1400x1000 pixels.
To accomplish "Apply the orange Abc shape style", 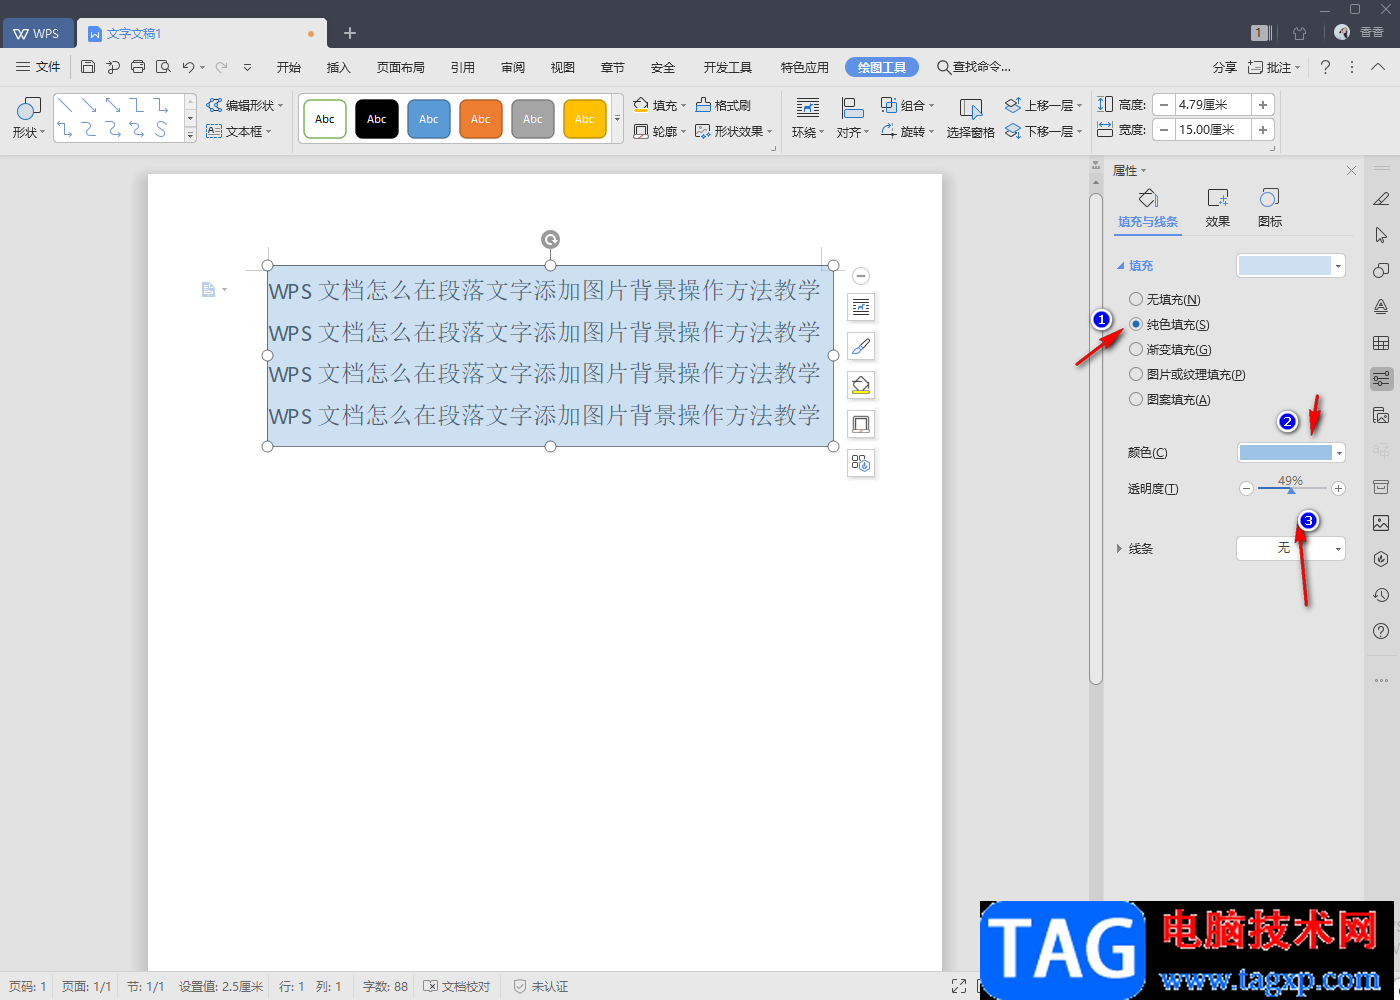I will coord(481,119).
